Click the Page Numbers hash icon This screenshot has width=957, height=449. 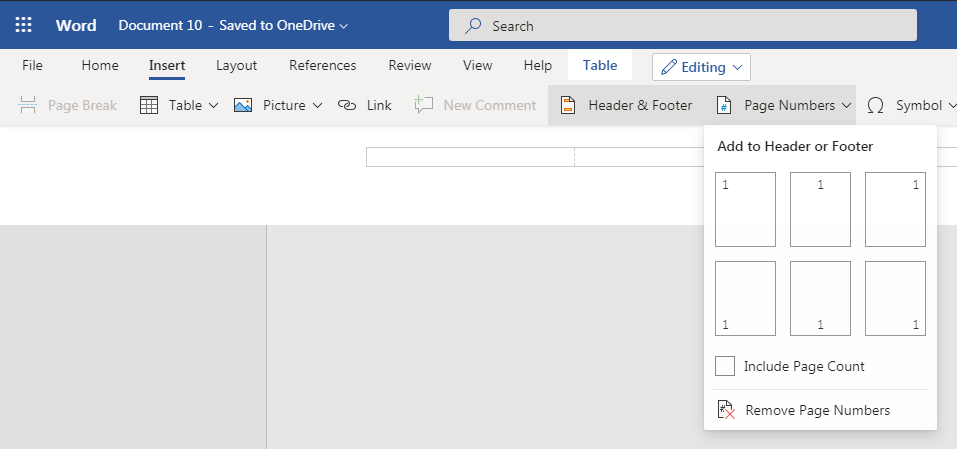(x=724, y=105)
